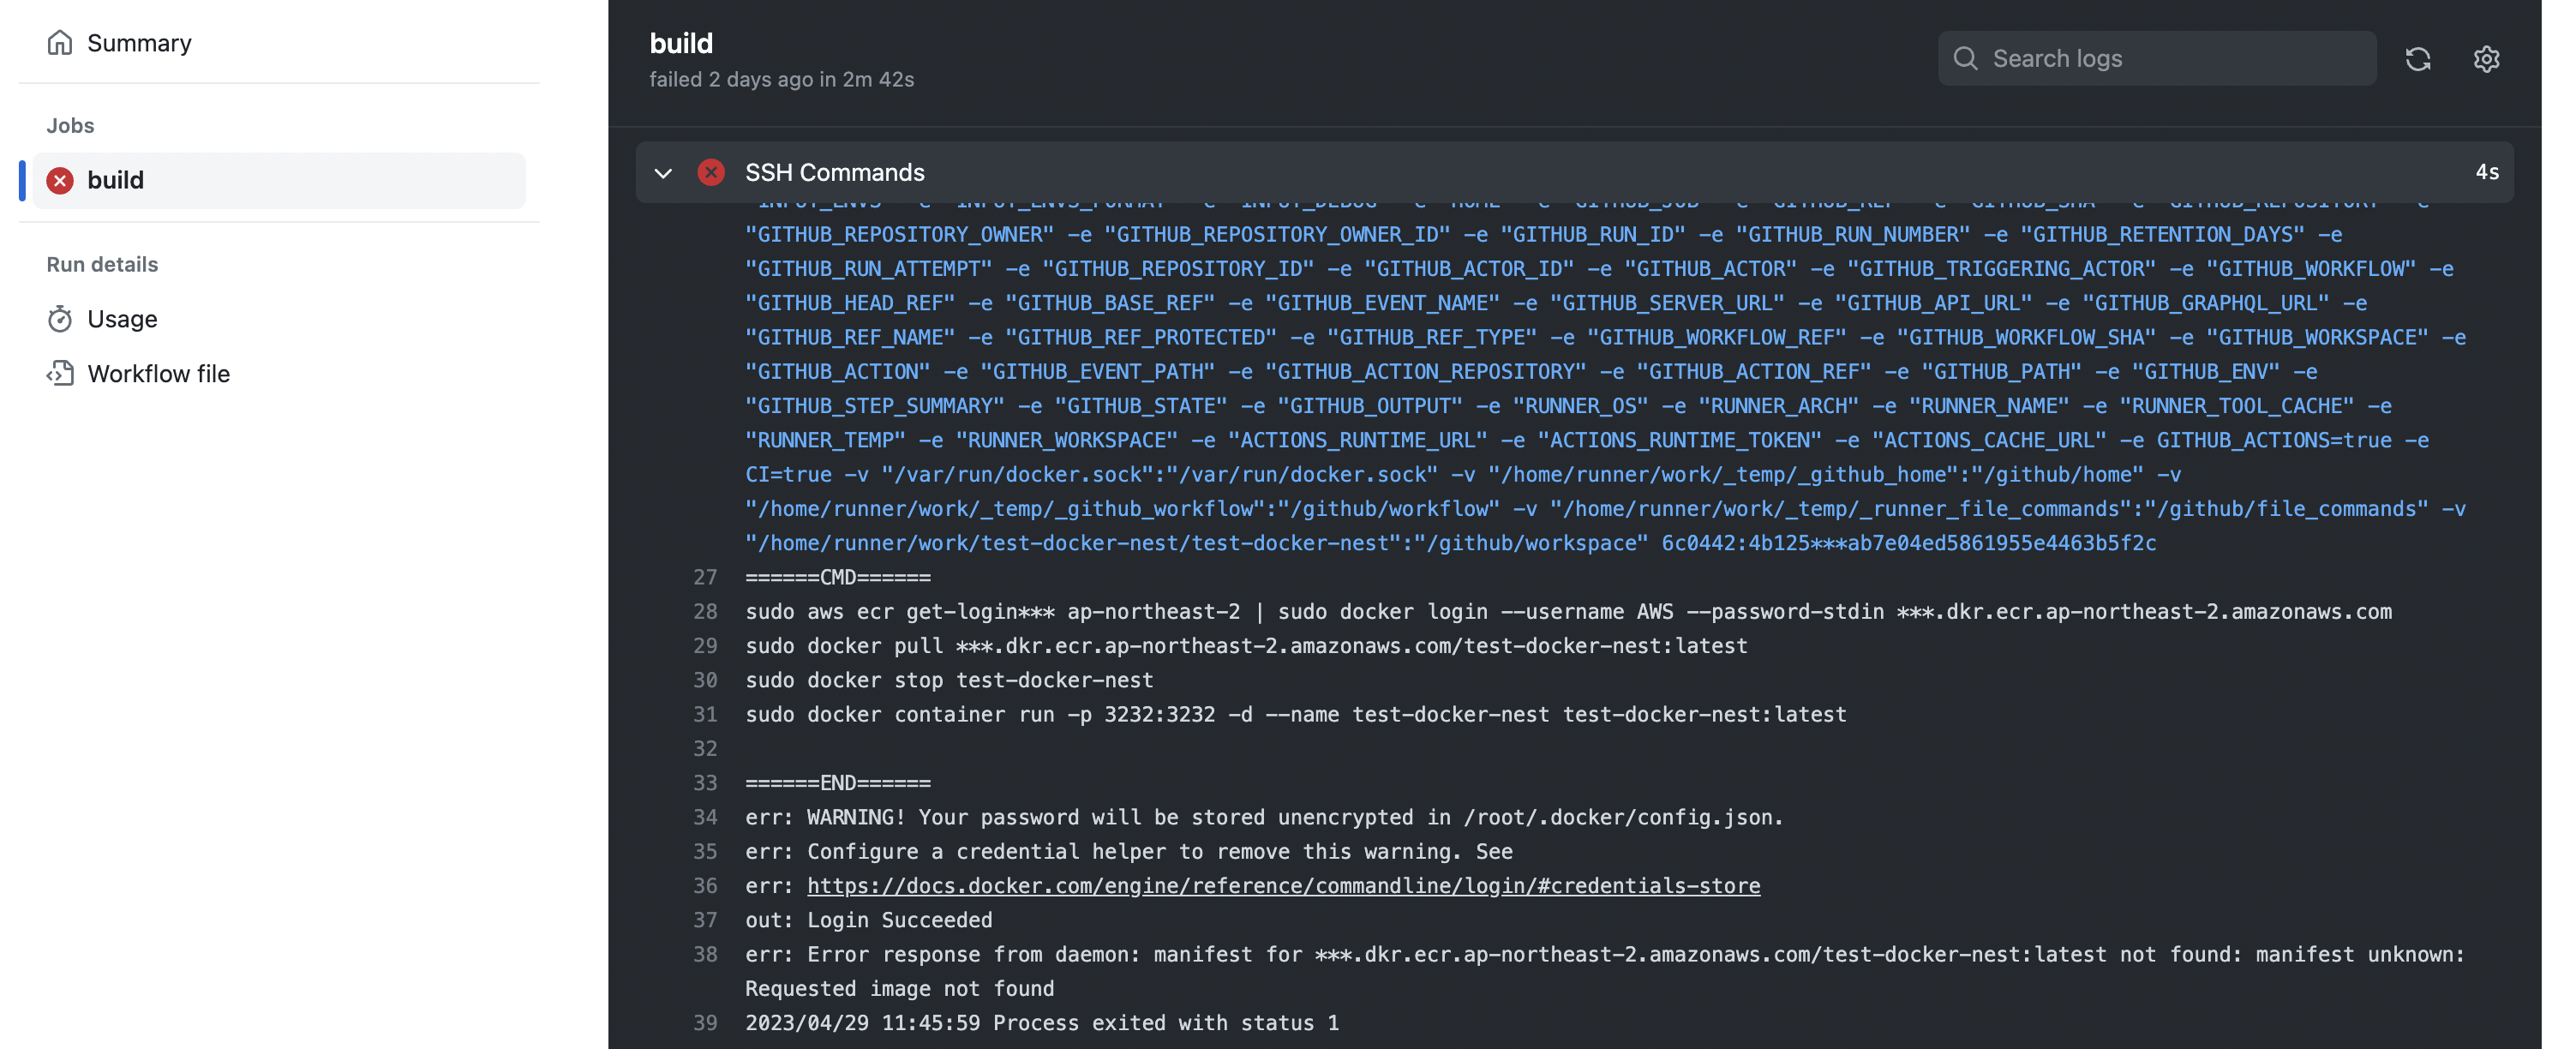Click the red failed icon beside build job

point(60,180)
